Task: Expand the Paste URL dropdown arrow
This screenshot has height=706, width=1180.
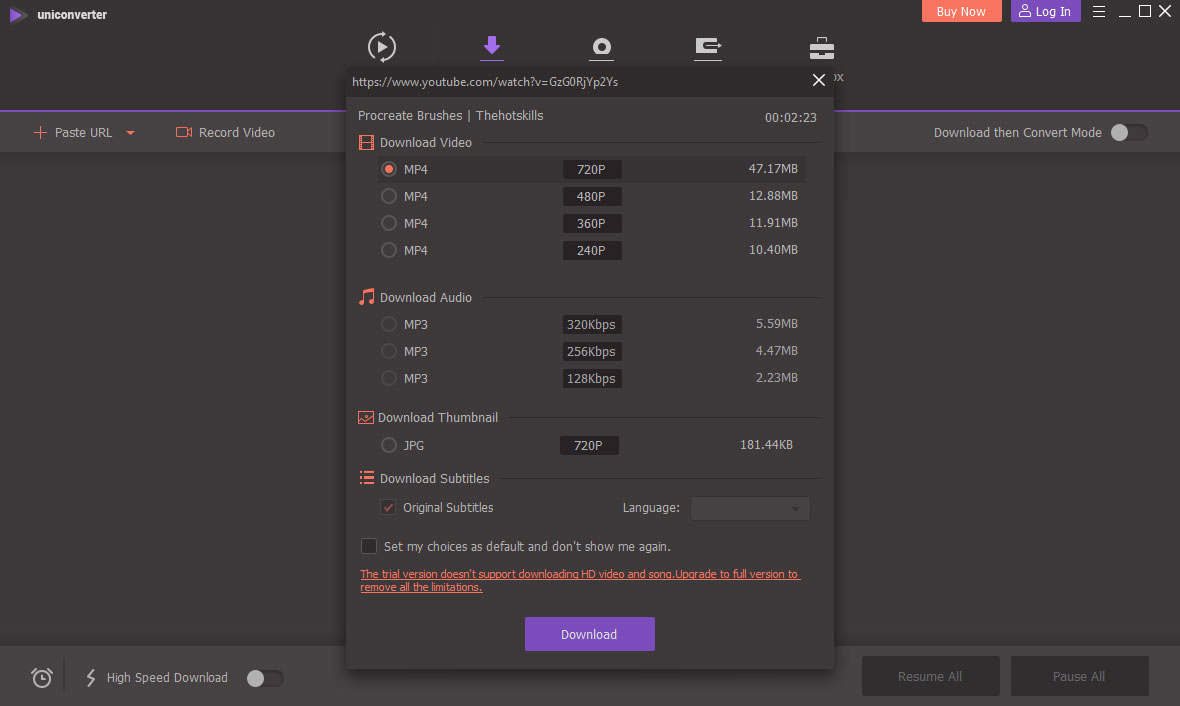Action: [x=130, y=133]
